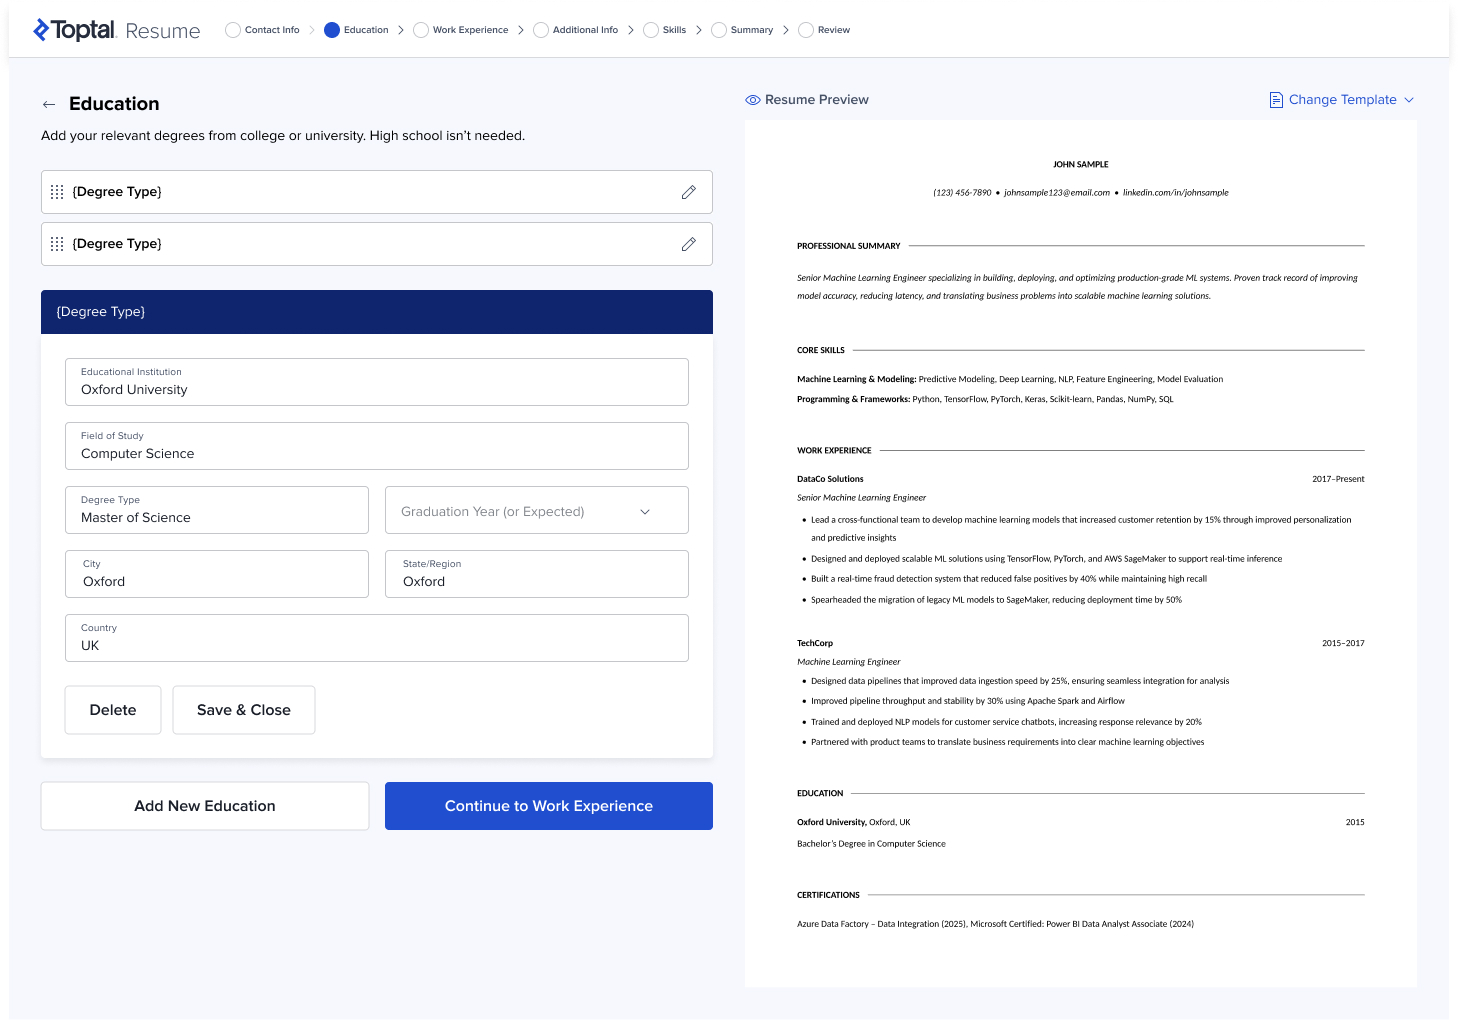Screen dimensions: 1458x1020
Task: Click the pencil edit icon on the first Degree Type row
Action: pyautogui.click(x=689, y=192)
